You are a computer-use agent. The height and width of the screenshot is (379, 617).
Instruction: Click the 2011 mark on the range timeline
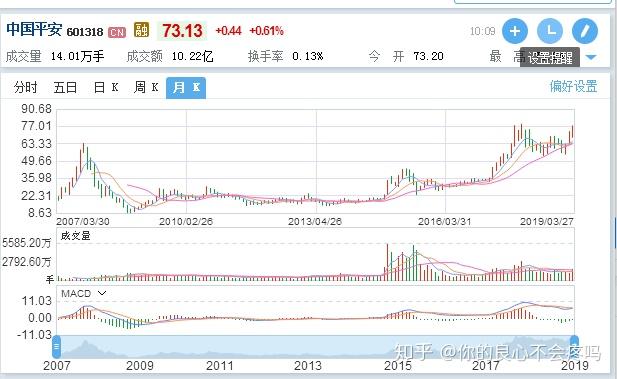pos(220,366)
